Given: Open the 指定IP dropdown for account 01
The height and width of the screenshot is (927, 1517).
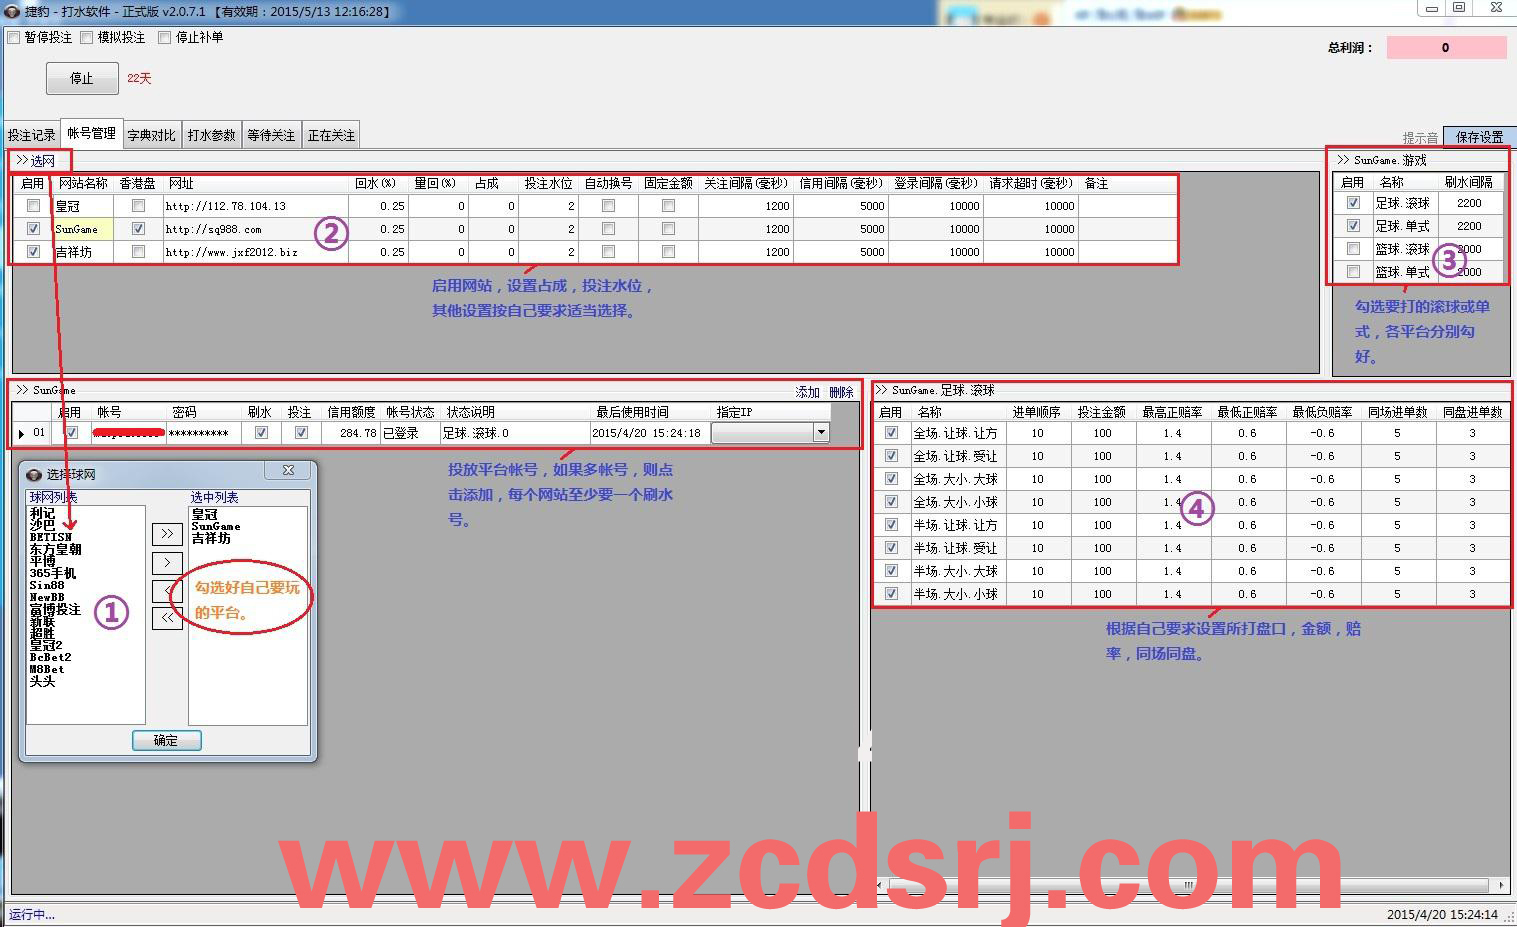Looking at the screenshot, I should tap(820, 433).
